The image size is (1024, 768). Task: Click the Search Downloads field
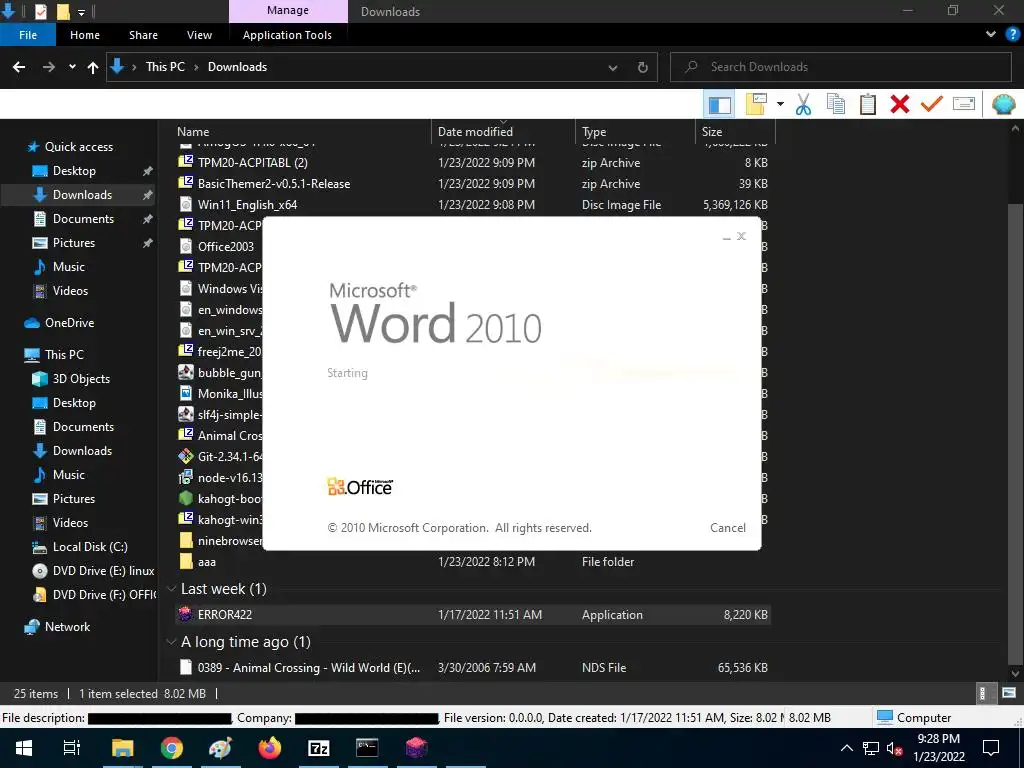(841, 67)
